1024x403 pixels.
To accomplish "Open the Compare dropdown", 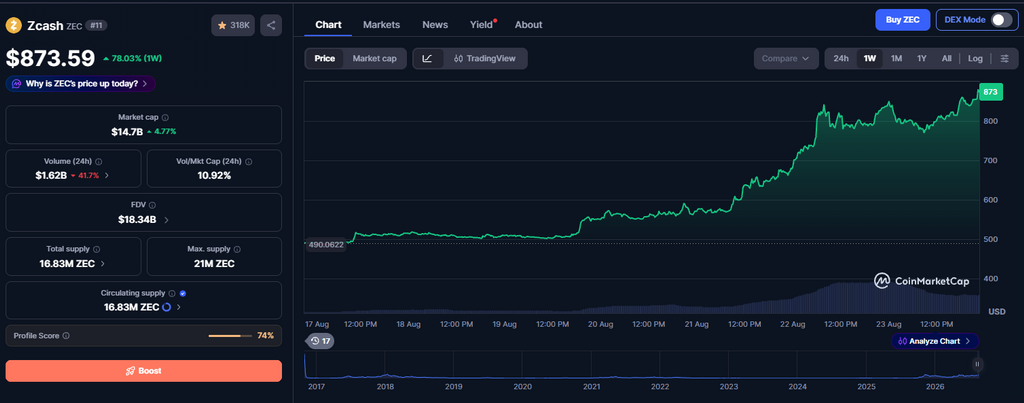I will [x=786, y=58].
